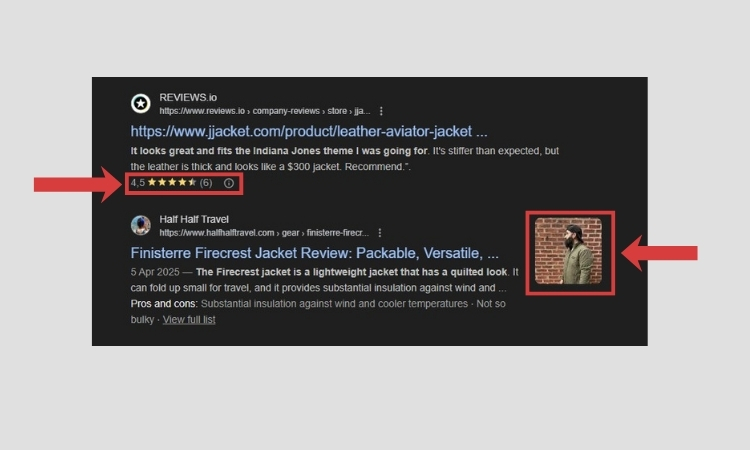Image resolution: width=750 pixels, height=450 pixels.
Task: Open three-dot menu beside reviews.io URL
Action: (381, 111)
